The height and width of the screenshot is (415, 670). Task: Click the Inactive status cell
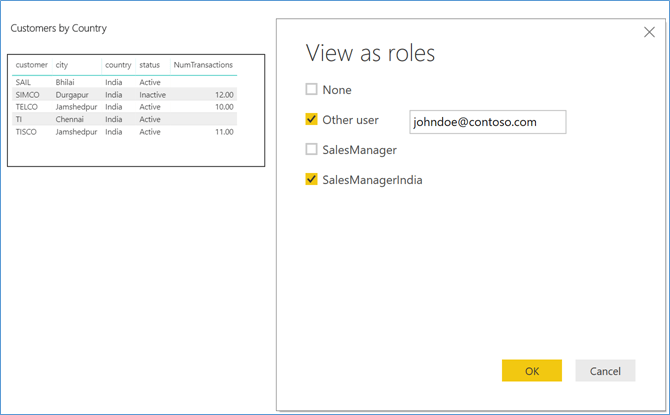pos(152,95)
